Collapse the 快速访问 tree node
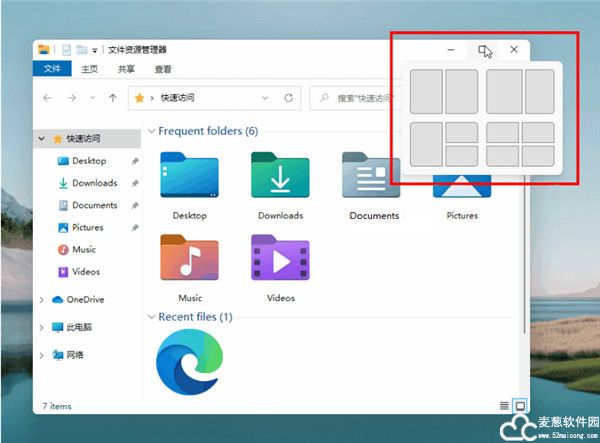The height and width of the screenshot is (443, 600). tap(41, 138)
